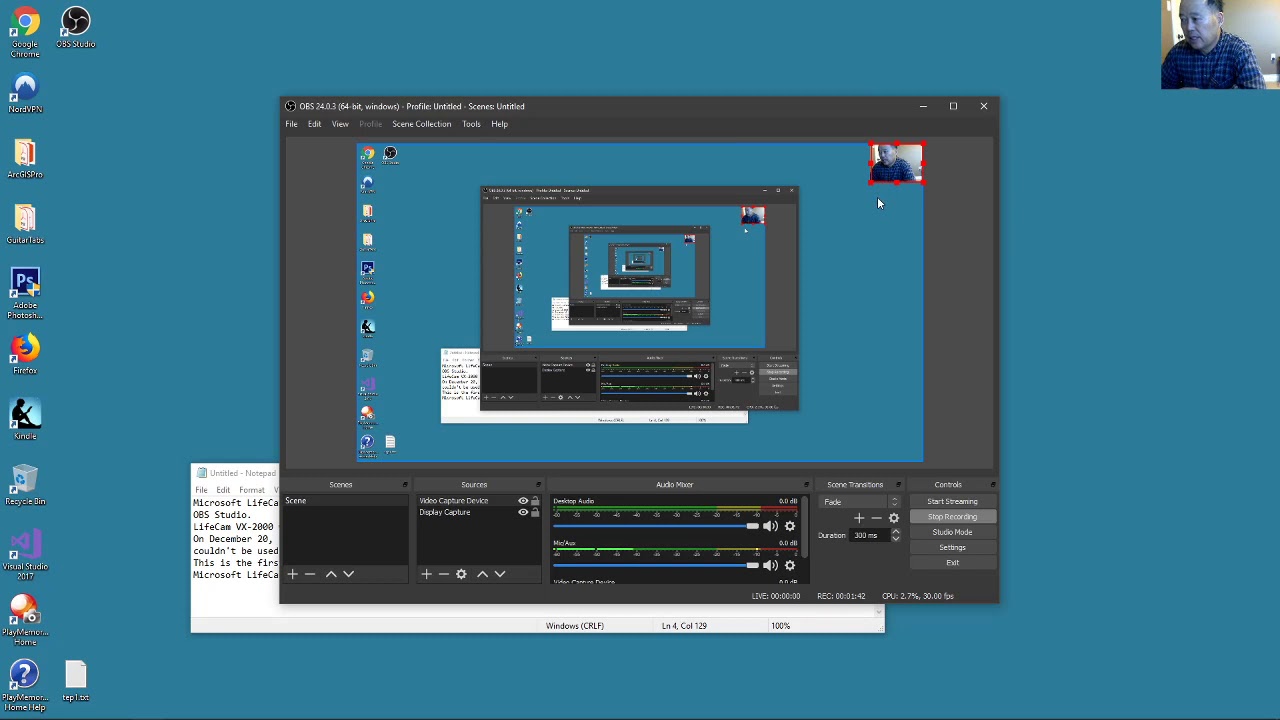Toggle visibility of Display Capture source

pos(522,513)
